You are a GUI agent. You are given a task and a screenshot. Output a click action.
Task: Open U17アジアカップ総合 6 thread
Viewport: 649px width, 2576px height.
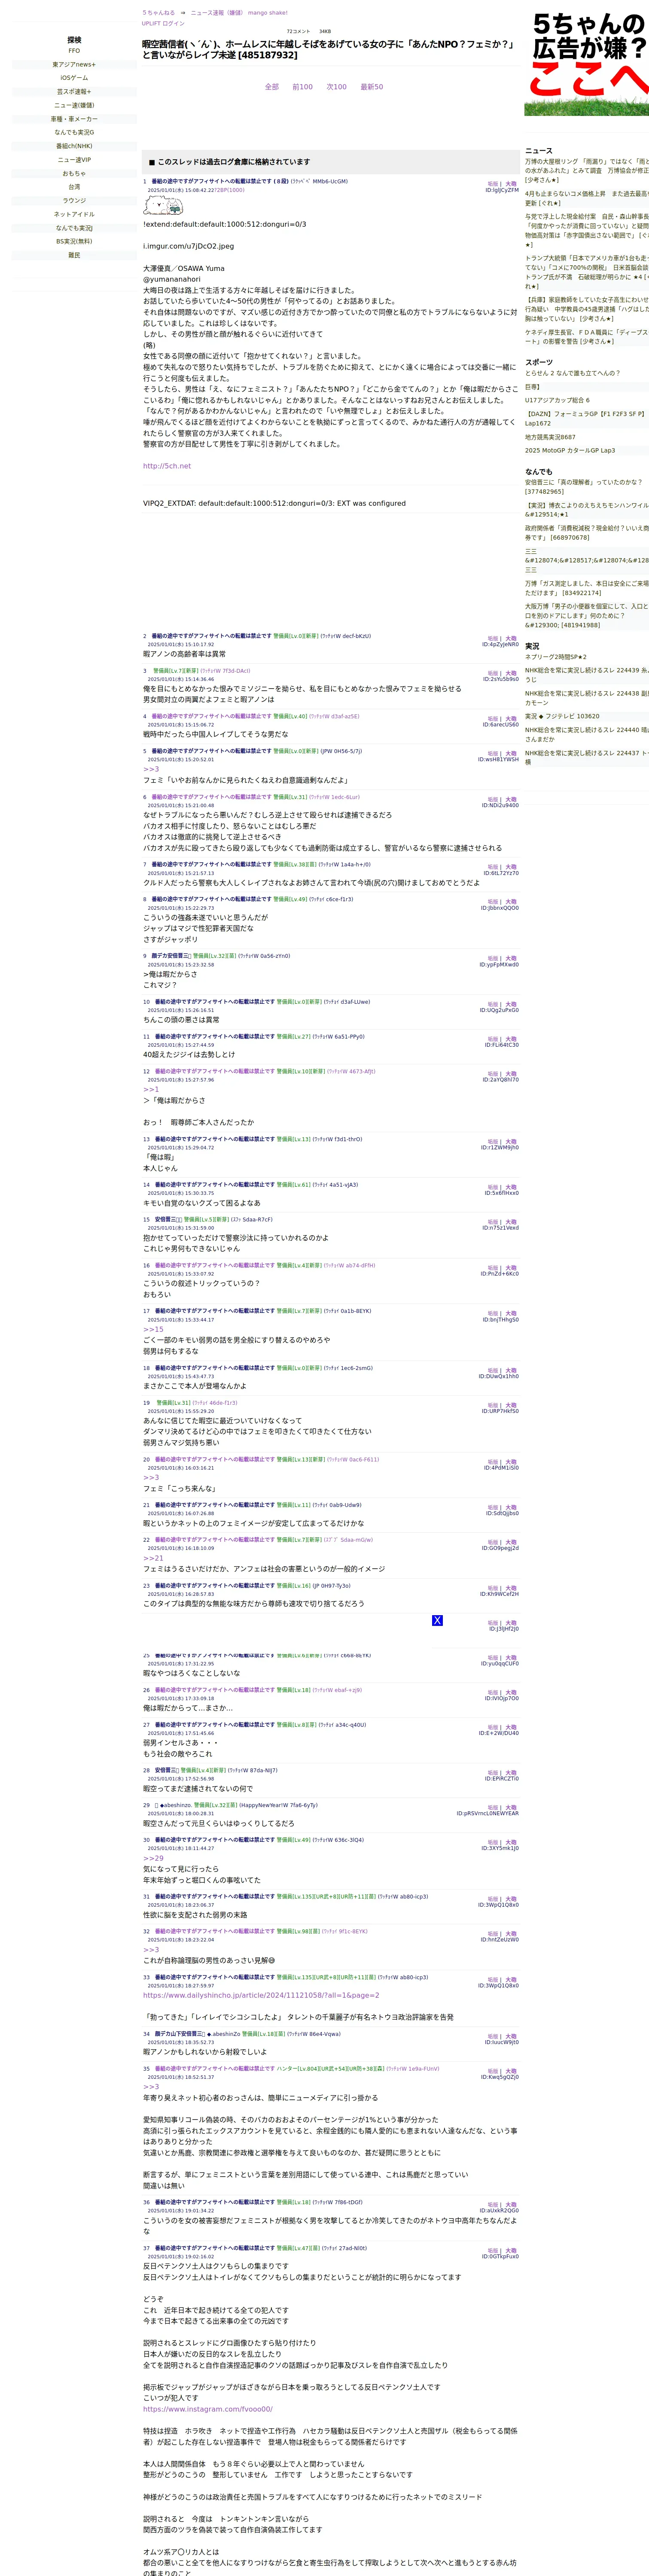click(x=557, y=400)
